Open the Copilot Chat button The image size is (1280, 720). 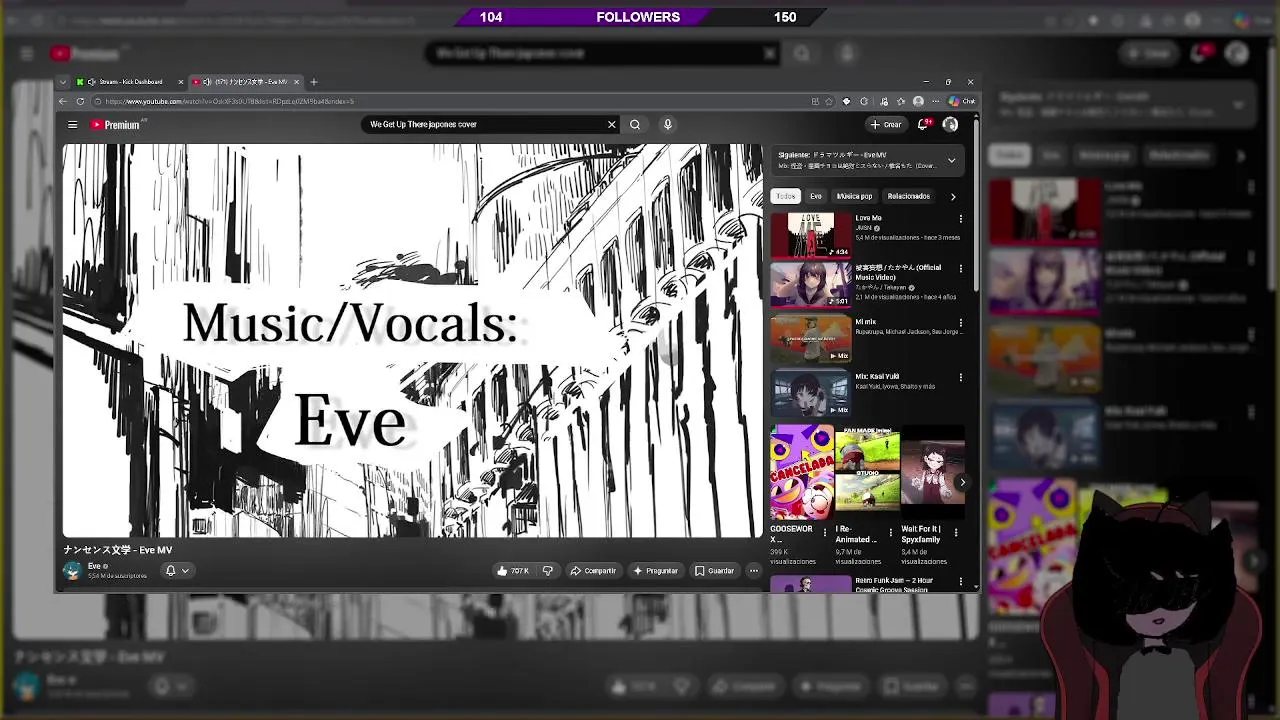[962, 101]
